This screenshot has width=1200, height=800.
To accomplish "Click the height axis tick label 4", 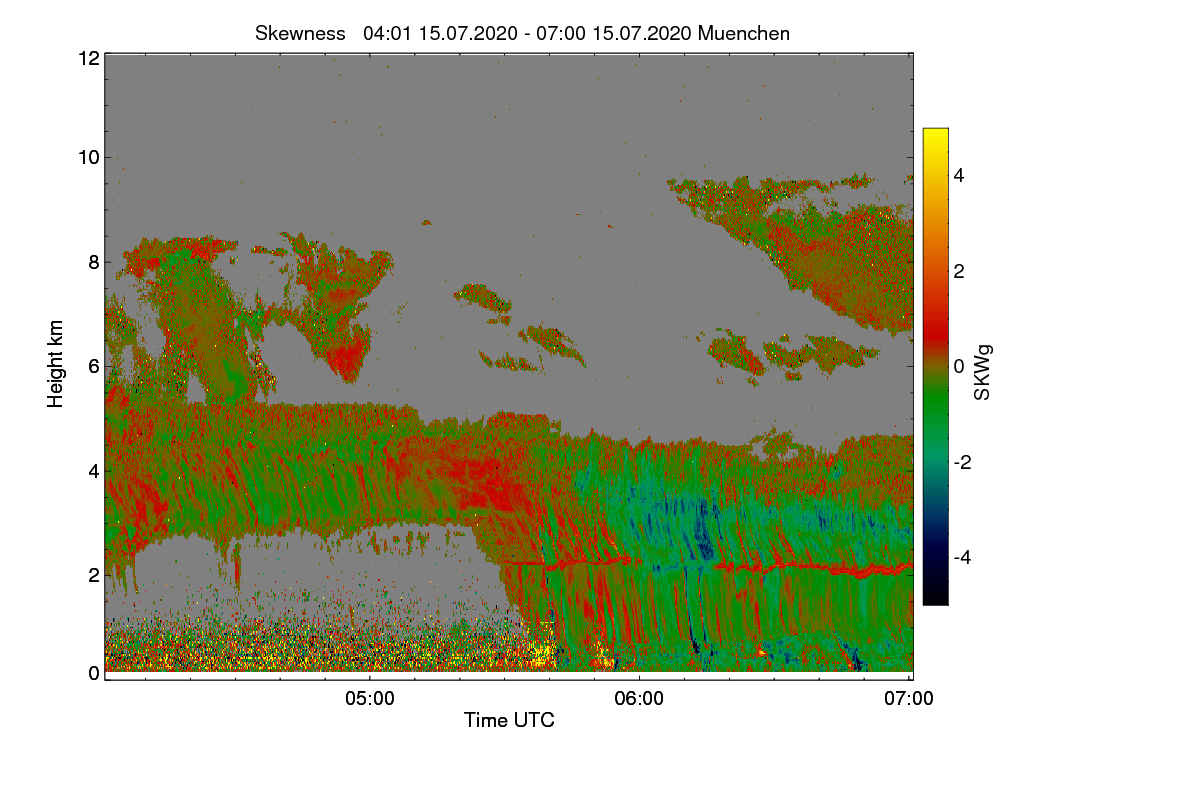I will 94,470.
